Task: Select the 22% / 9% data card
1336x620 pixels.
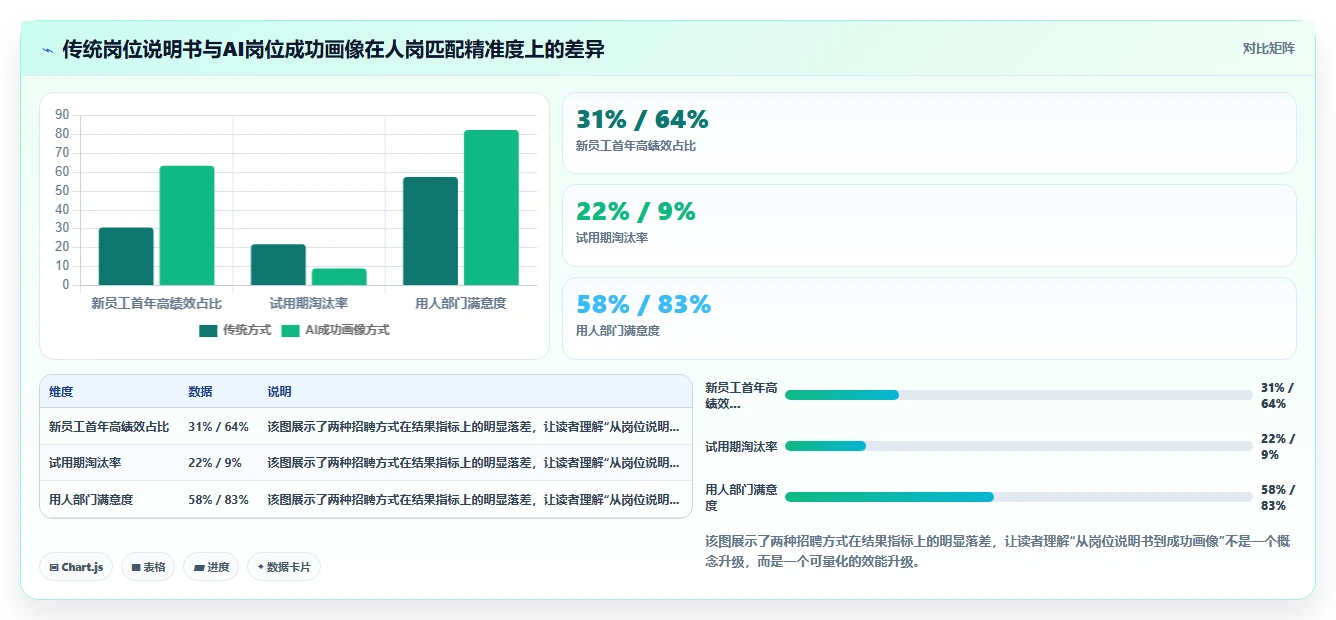Action: click(x=929, y=225)
